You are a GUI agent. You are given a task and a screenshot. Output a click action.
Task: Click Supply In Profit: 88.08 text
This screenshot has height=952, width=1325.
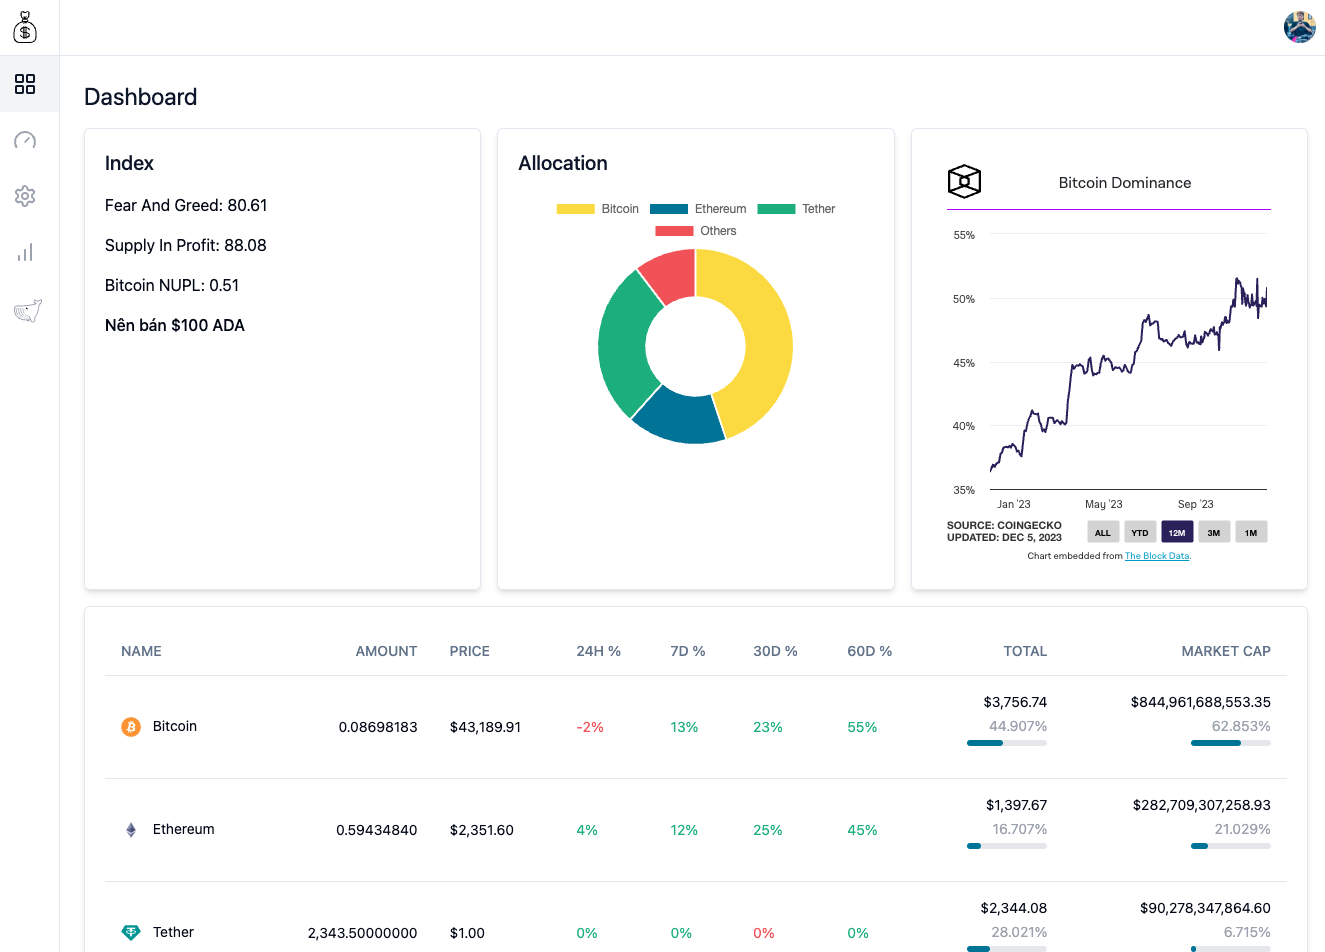pos(186,245)
